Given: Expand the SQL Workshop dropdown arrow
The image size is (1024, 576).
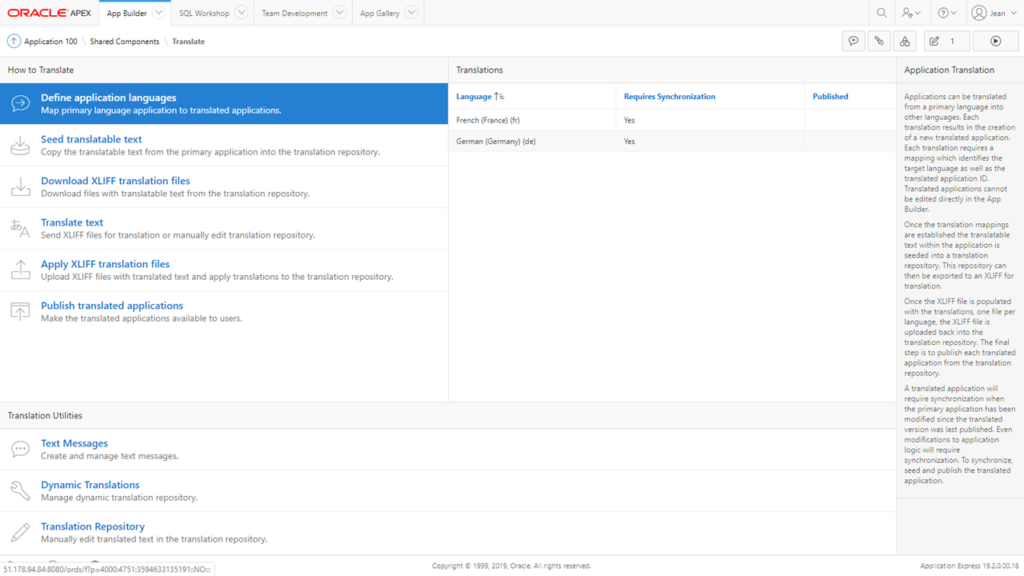Looking at the screenshot, I should (241, 12).
